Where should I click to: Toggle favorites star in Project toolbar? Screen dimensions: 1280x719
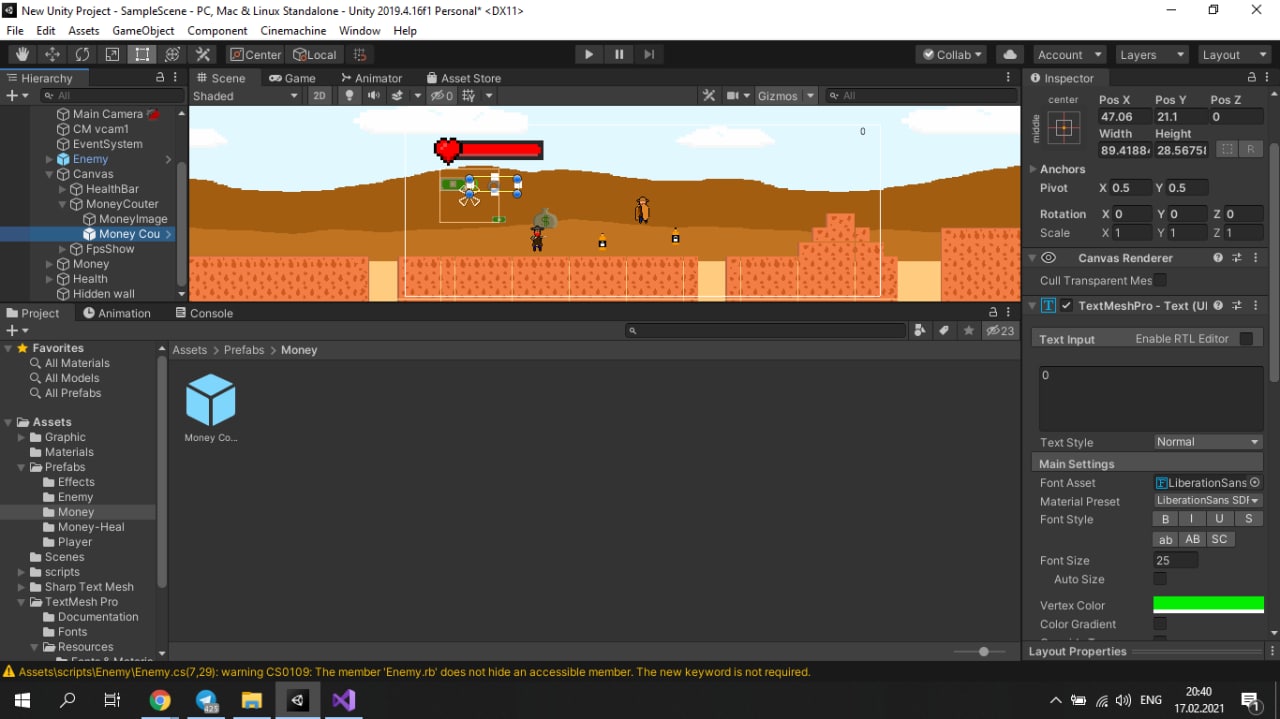click(968, 331)
